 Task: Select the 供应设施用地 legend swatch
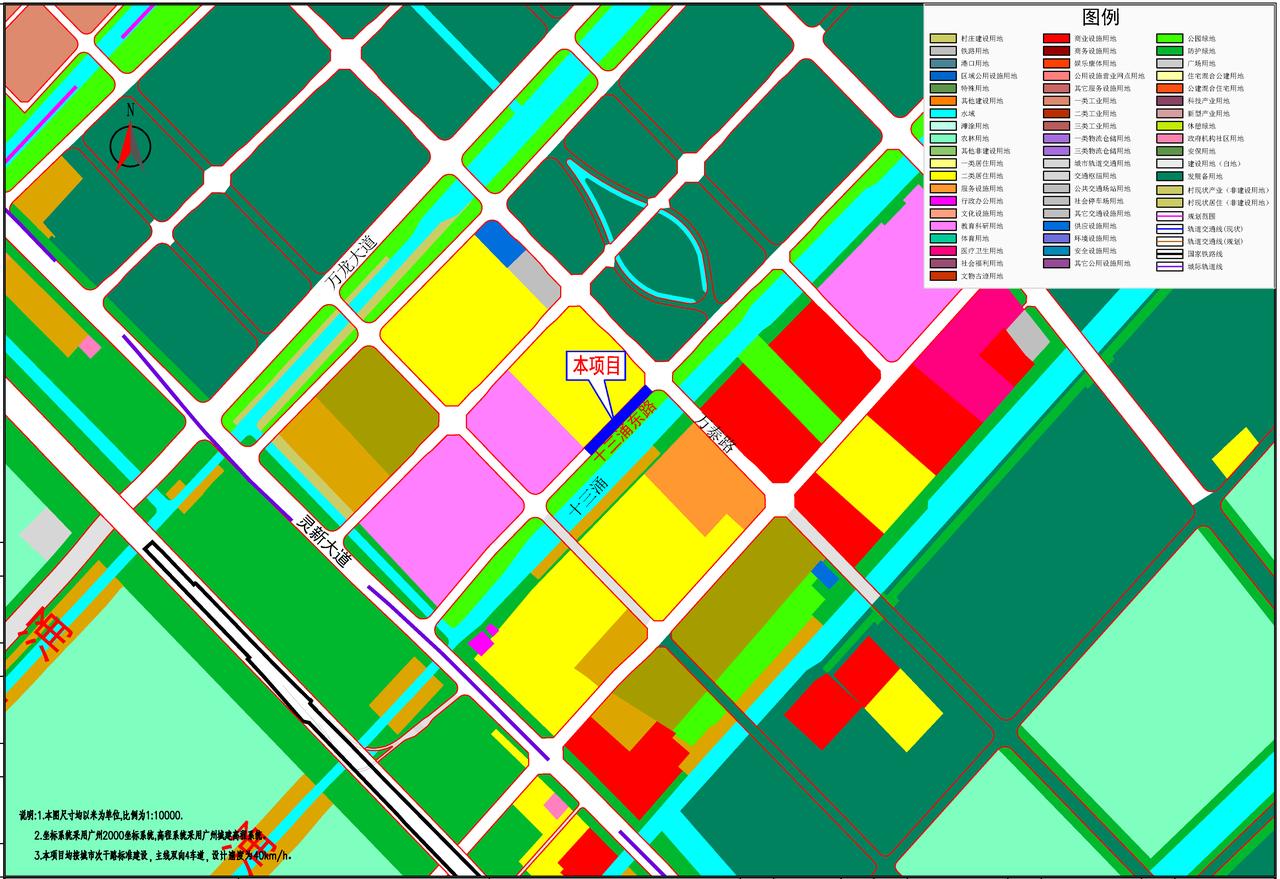1057,226
